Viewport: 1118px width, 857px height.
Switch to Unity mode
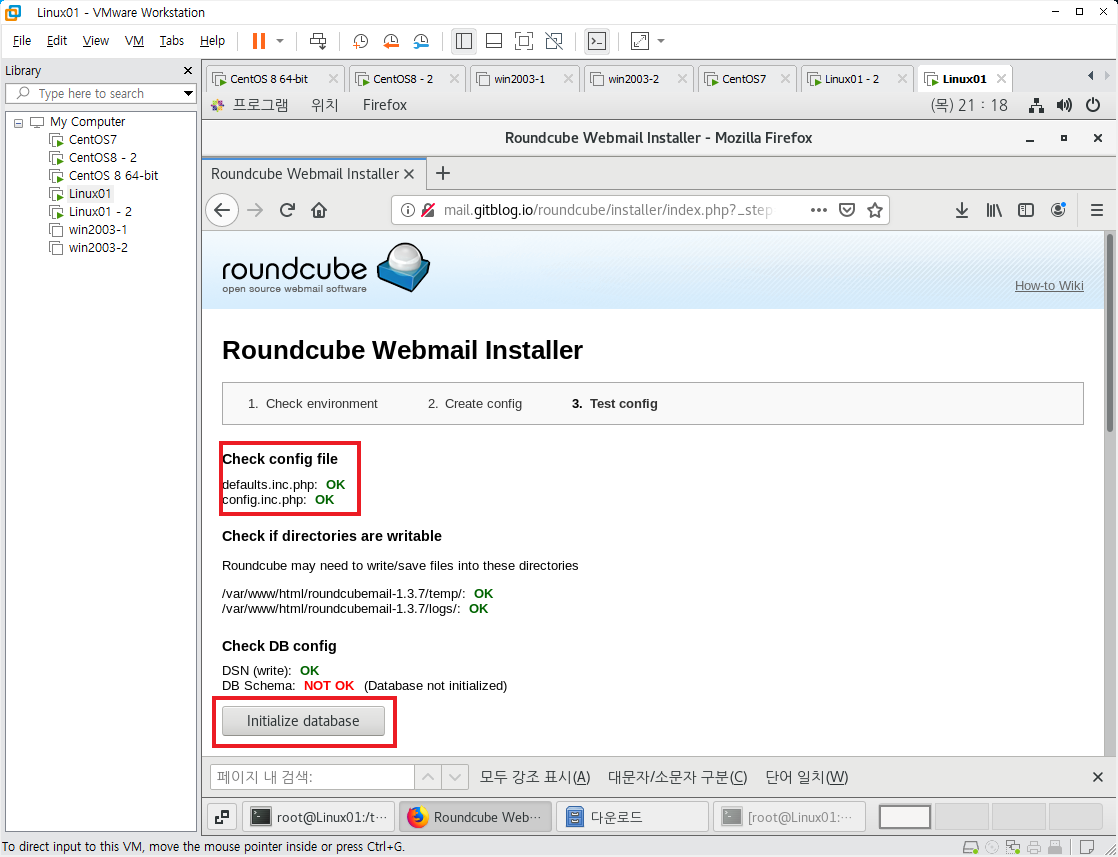click(554, 41)
